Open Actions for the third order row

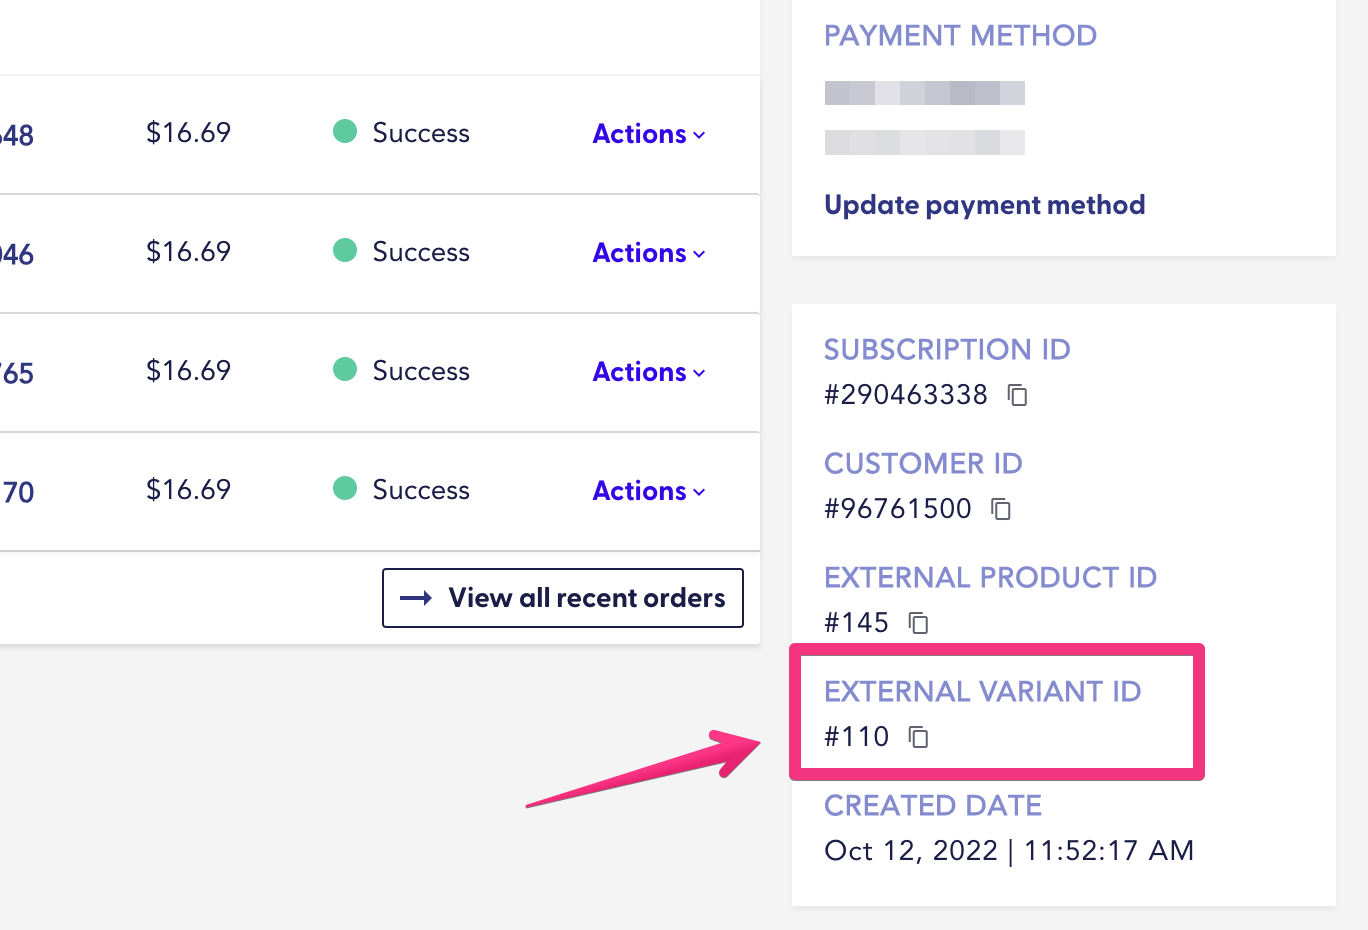(x=648, y=371)
